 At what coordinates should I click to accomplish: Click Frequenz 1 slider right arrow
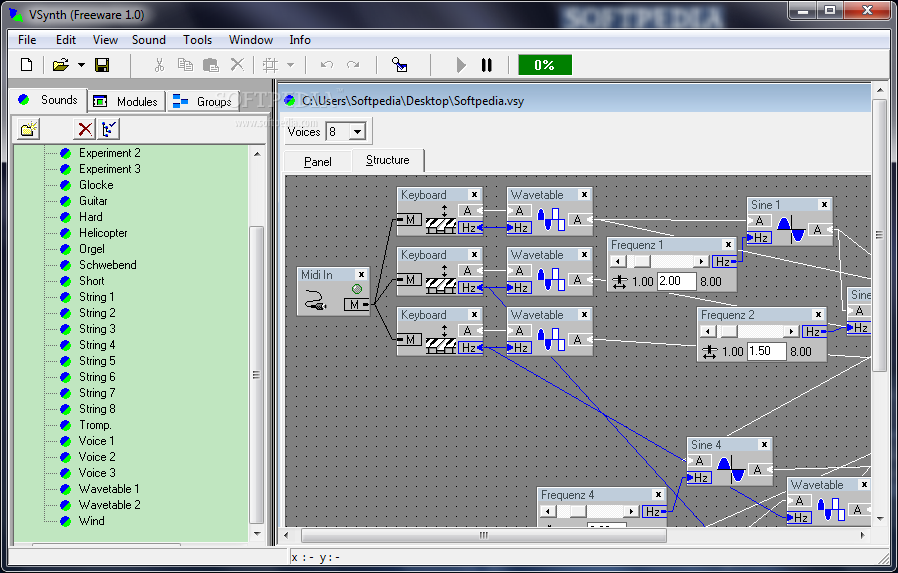pos(702,262)
